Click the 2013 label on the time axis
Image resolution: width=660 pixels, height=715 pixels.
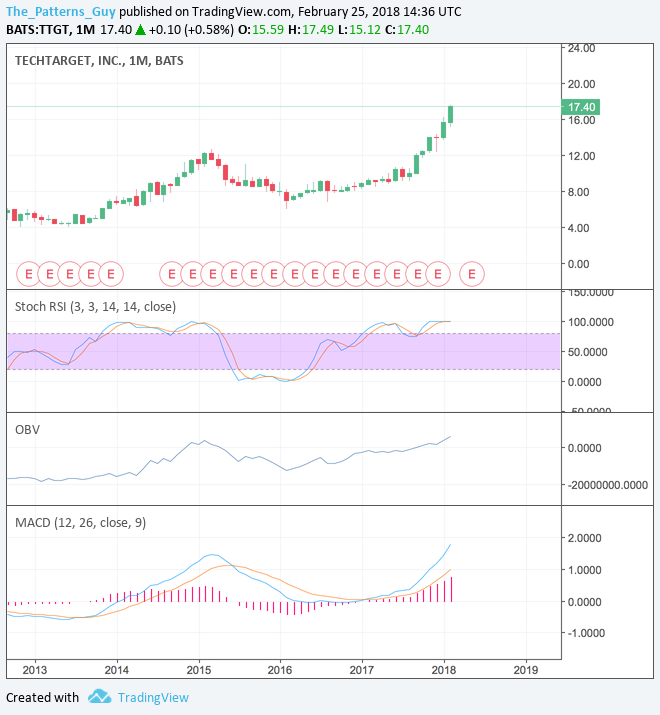click(x=35, y=670)
